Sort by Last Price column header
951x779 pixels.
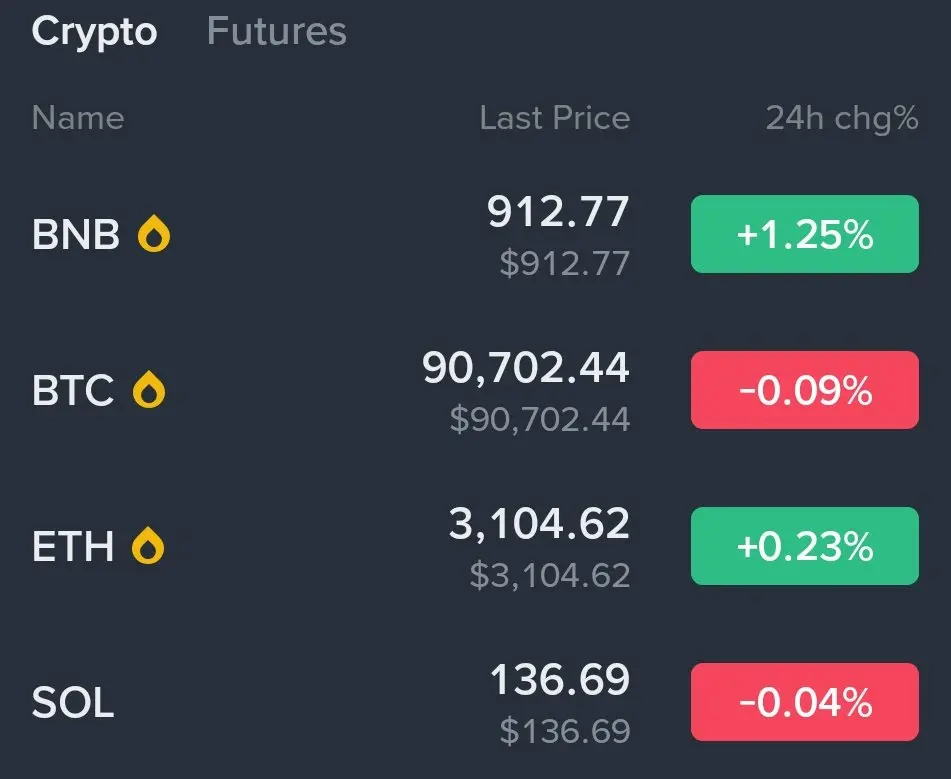[555, 118]
